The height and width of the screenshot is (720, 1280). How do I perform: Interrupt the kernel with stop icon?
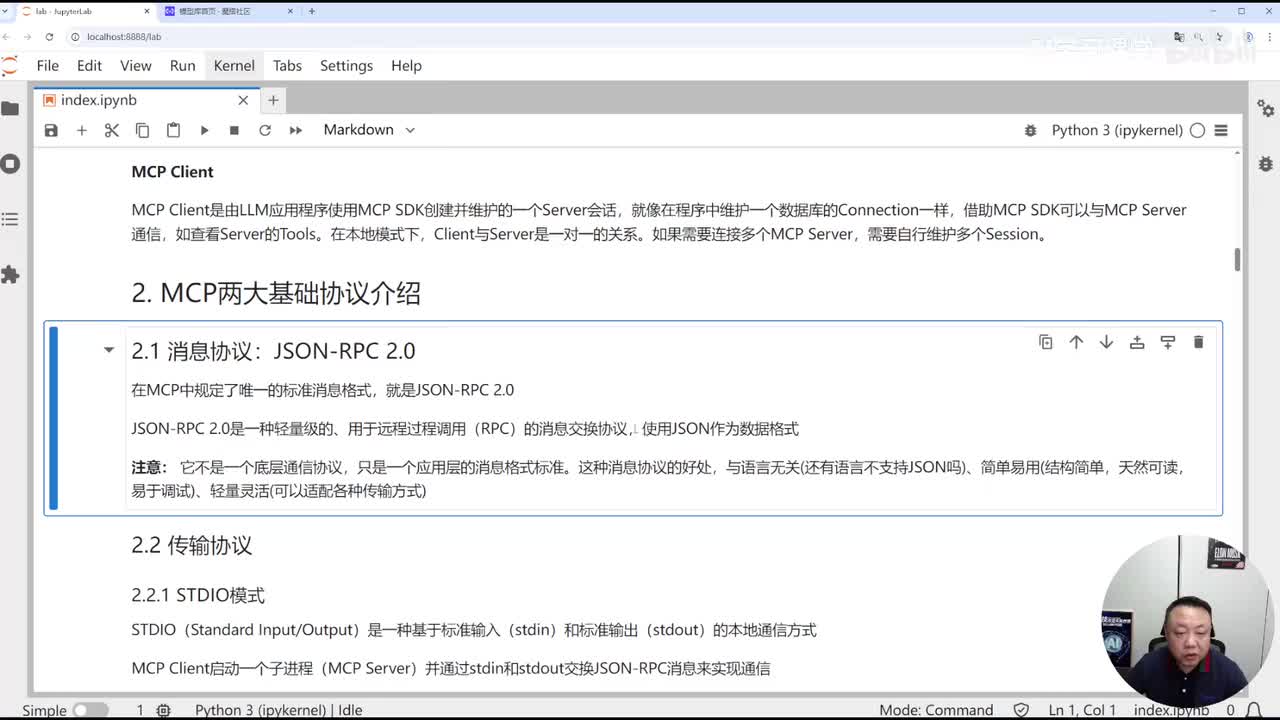(x=234, y=130)
